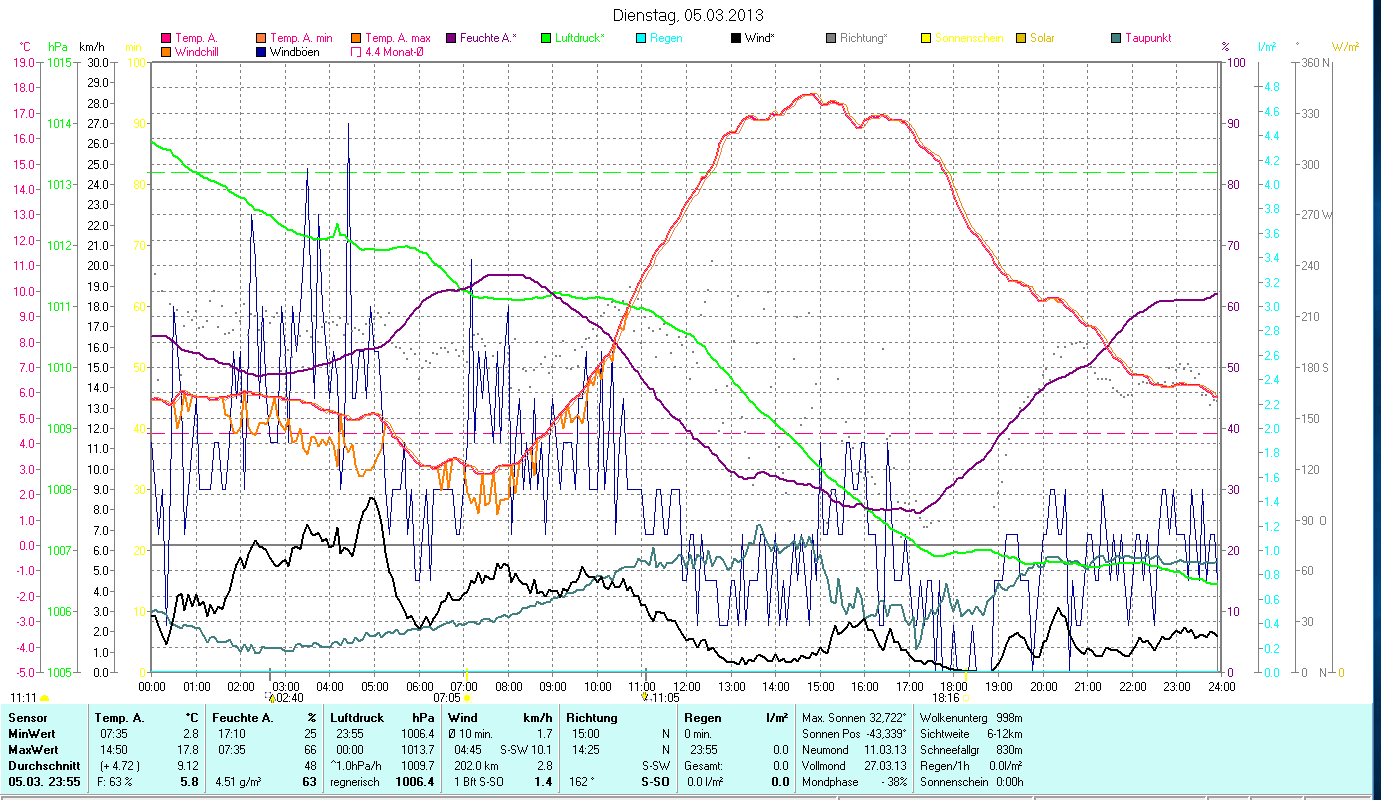Toggle the yellow Sonnenschein legend square
The height and width of the screenshot is (800, 1381).
pos(926,38)
